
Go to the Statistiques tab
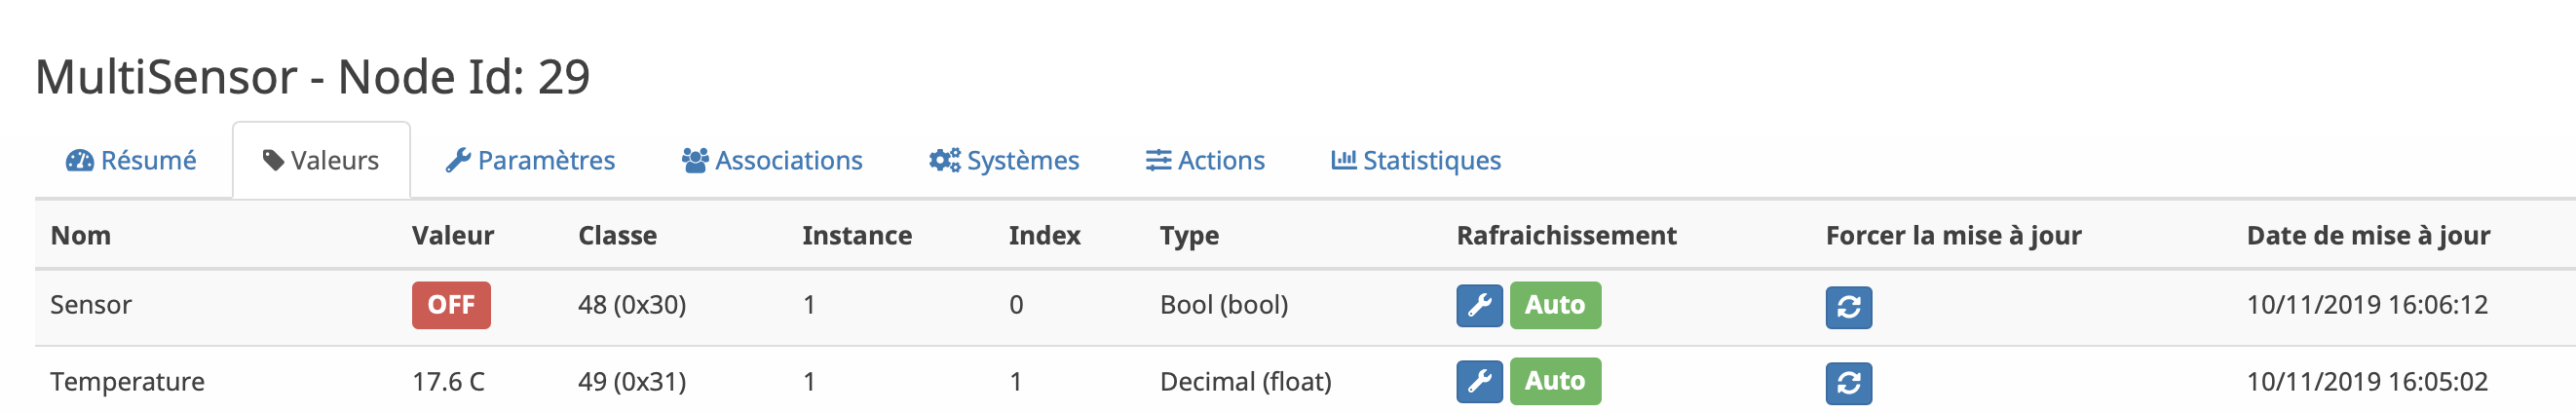pos(1416,161)
